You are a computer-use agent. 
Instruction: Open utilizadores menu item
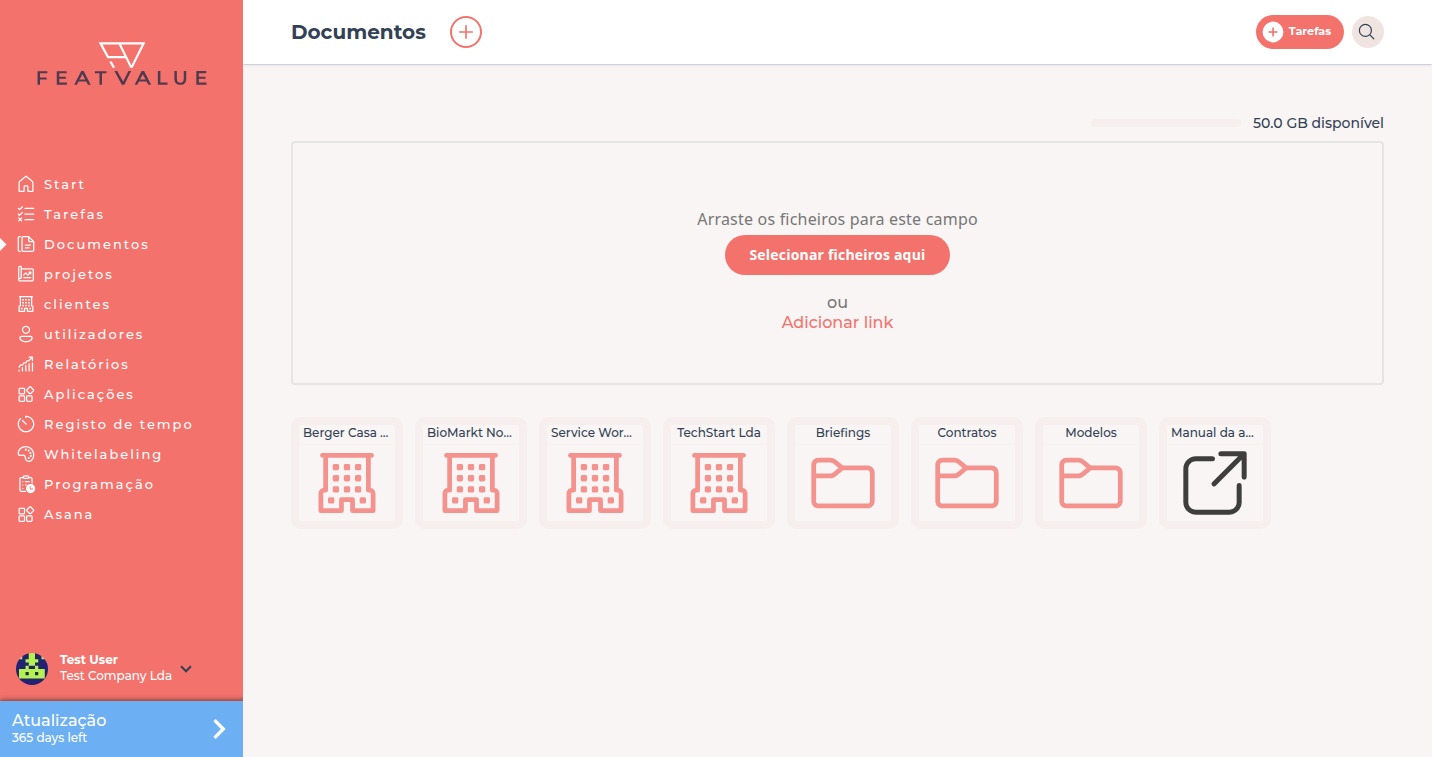coord(93,334)
